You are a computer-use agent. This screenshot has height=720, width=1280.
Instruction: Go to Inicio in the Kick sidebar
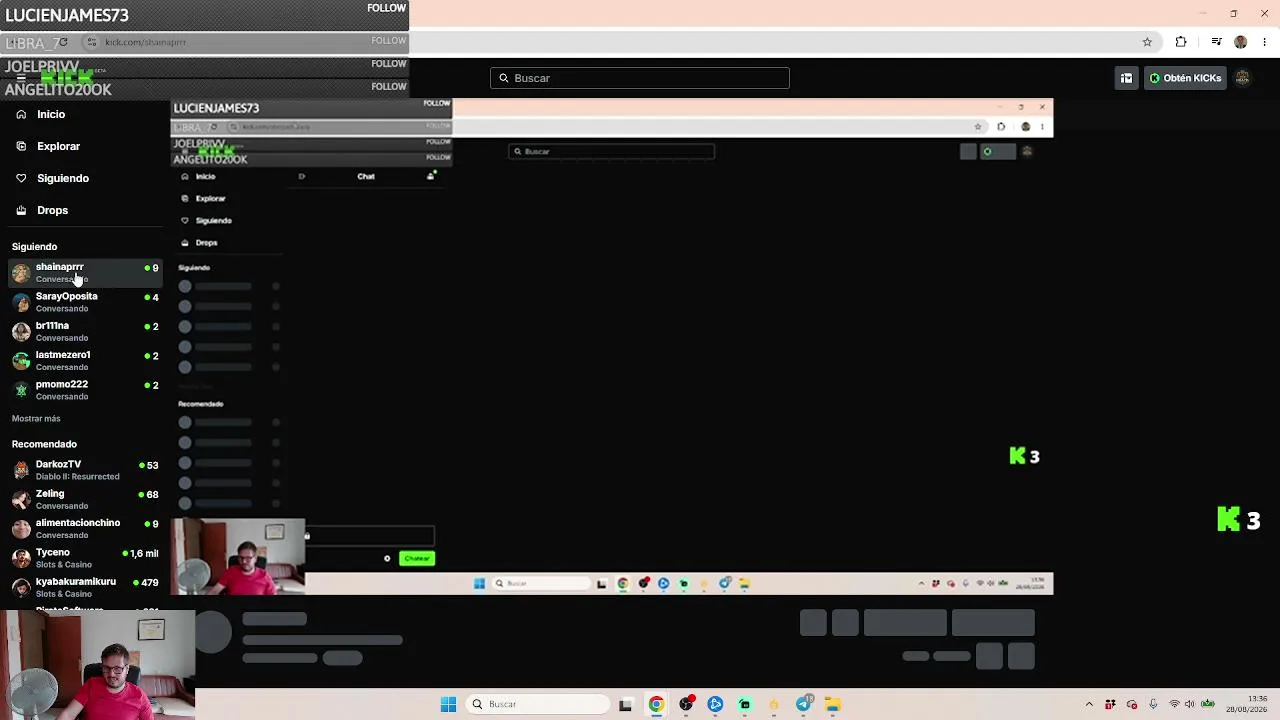[51, 114]
